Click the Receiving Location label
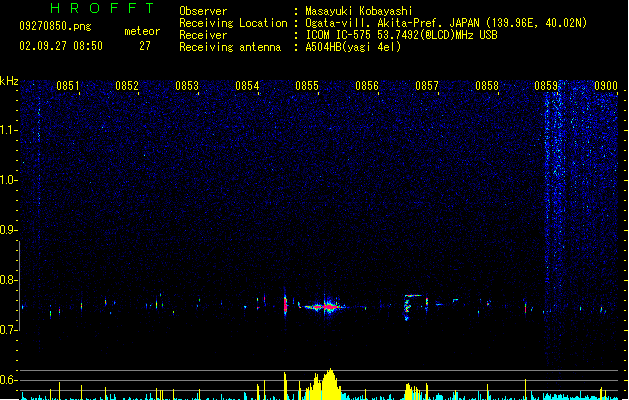This screenshot has width=629, height=400. 233,23
